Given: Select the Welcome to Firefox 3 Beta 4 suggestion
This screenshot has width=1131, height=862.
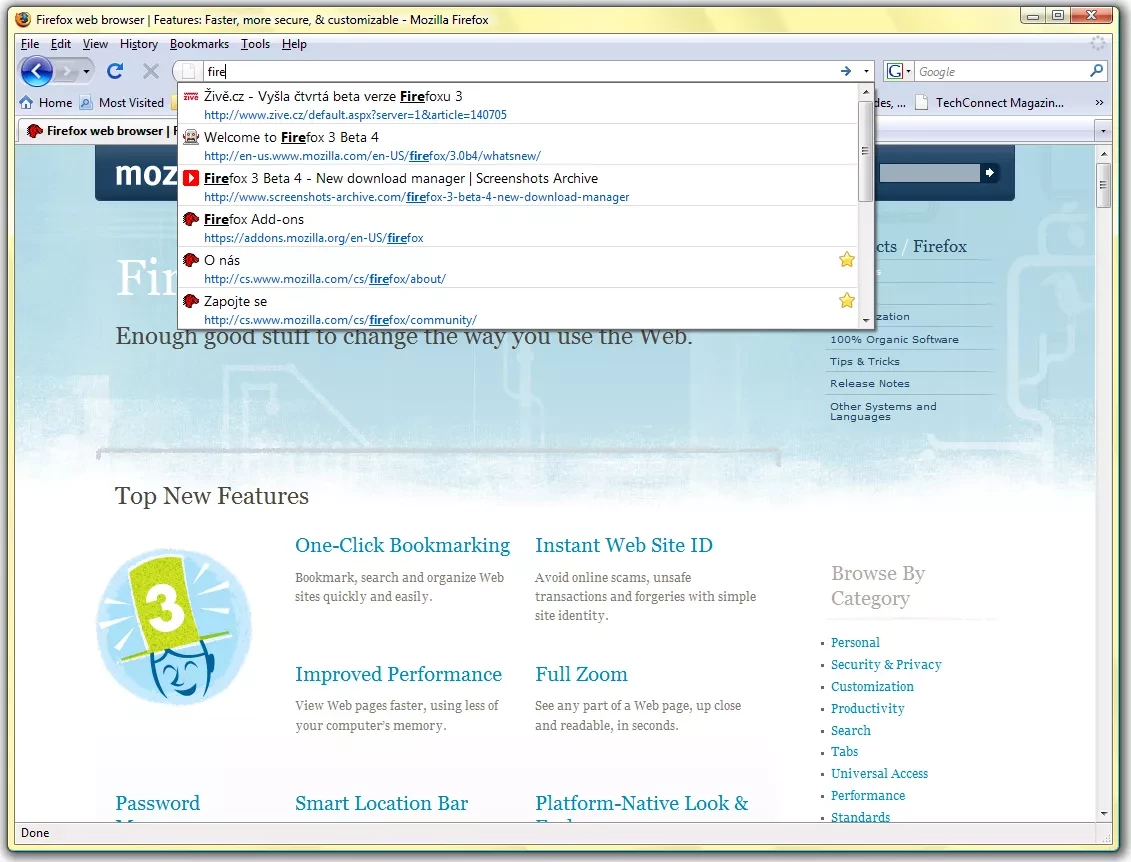Looking at the screenshot, I should point(518,146).
